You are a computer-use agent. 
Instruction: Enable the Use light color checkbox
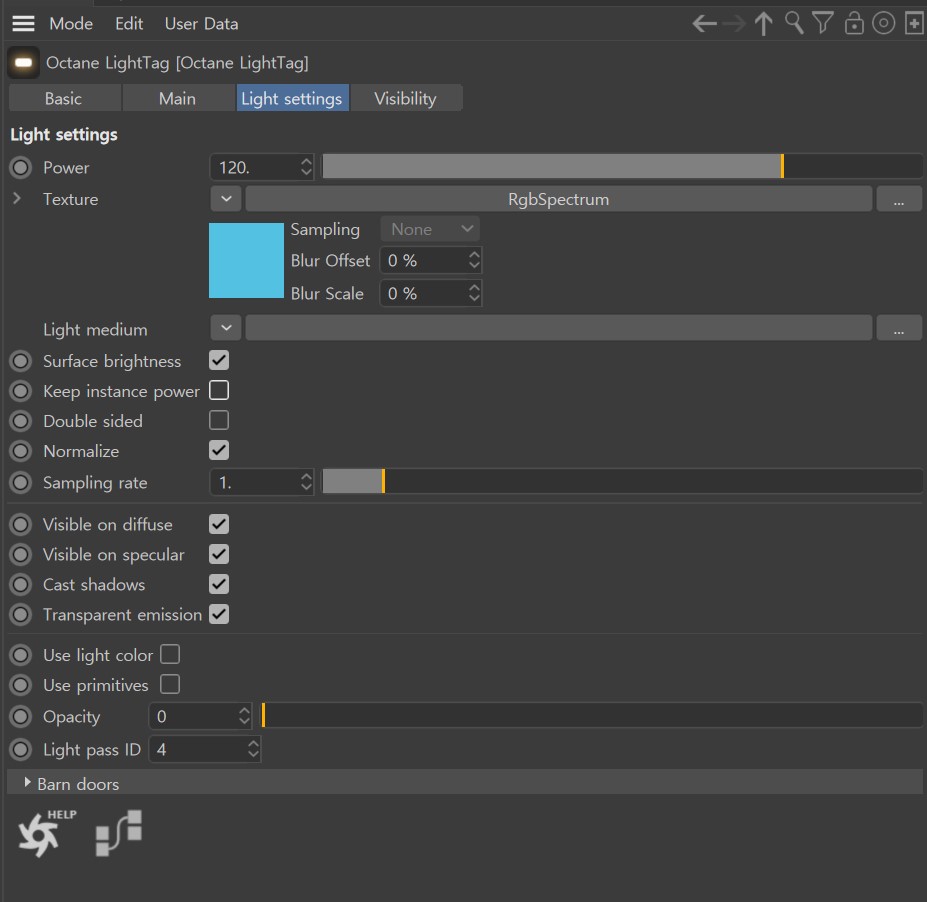(170, 654)
